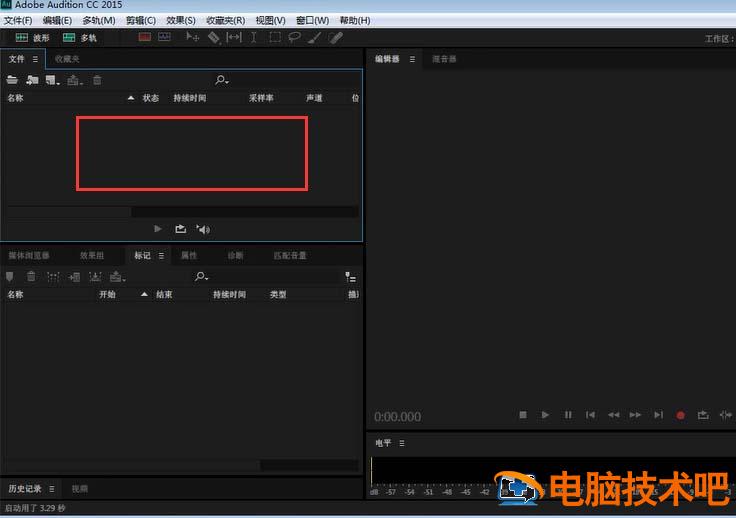This screenshot has height=518, width=736.
Task: Select the Razor cut tool
Action: (214, 37)
